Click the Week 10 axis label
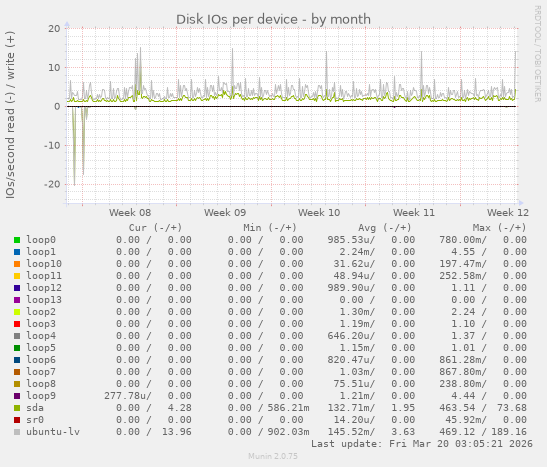547x467 pixels. point(319,213)
